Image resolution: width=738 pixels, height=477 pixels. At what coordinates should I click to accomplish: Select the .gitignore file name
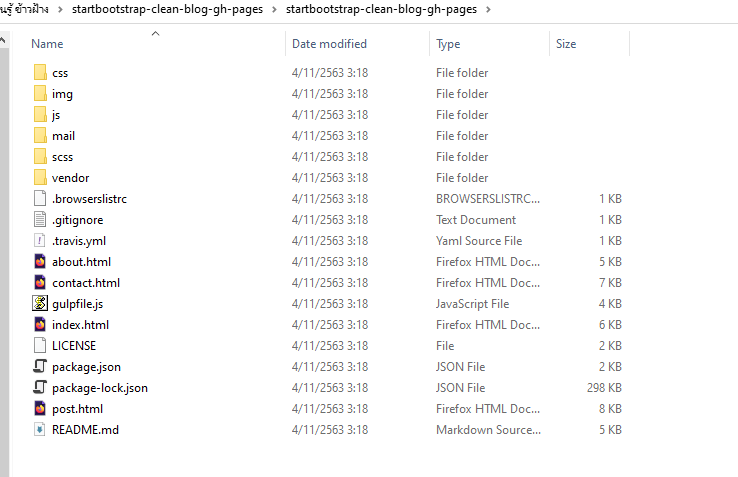[78, 220]
